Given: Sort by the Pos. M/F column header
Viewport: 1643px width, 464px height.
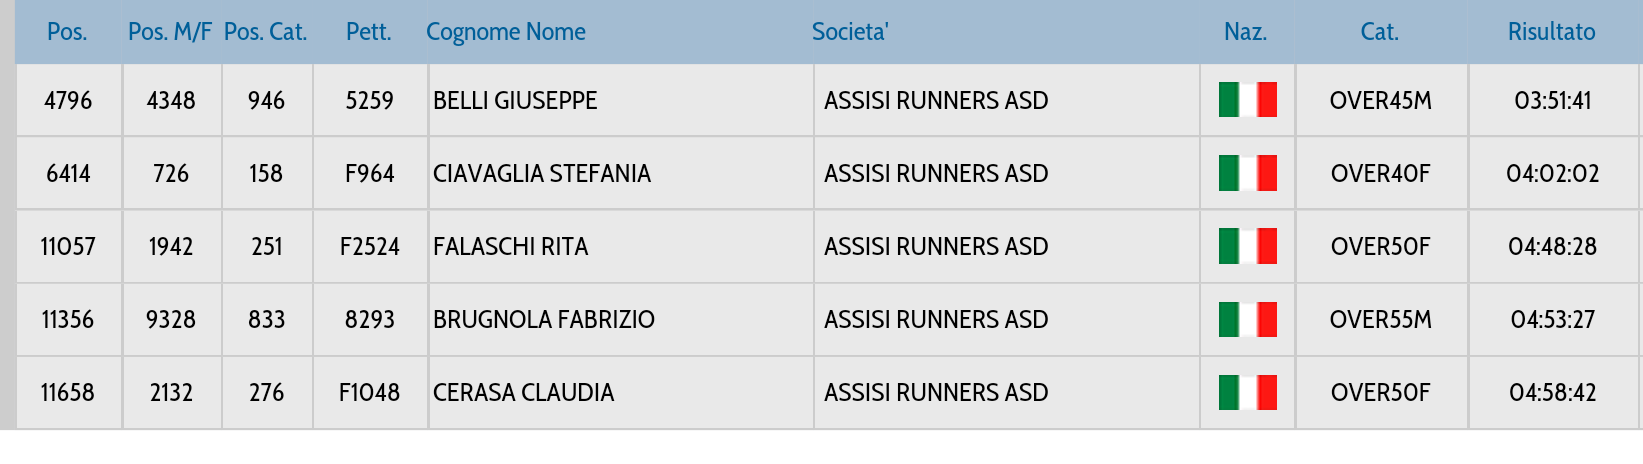Looking at the screenshot, I should click(170, 32).
